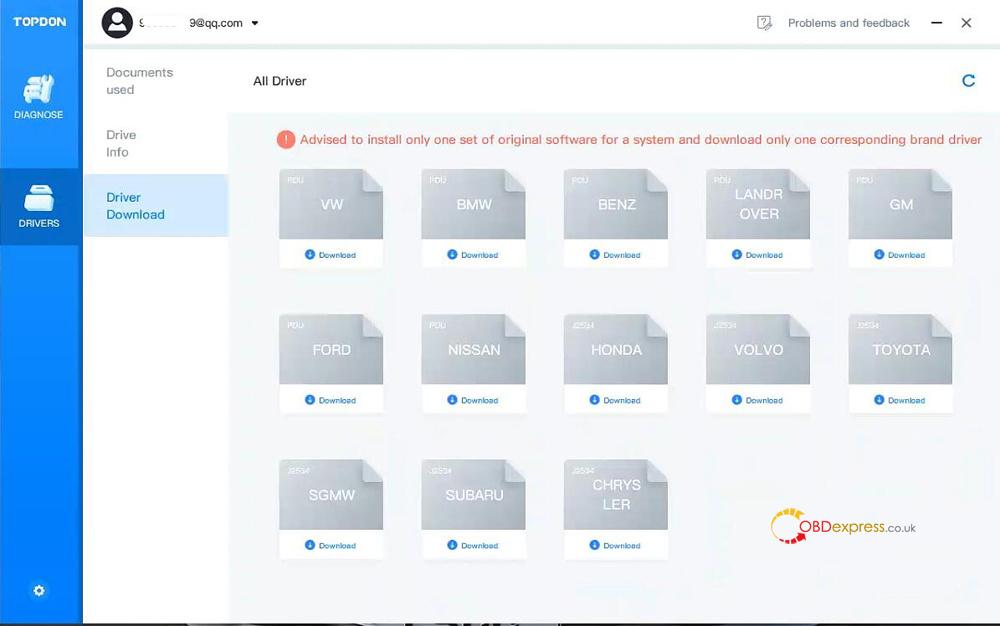Download the BENZ driver
This screenshot has height=626, width=1000.
click(x=615, y=254)
